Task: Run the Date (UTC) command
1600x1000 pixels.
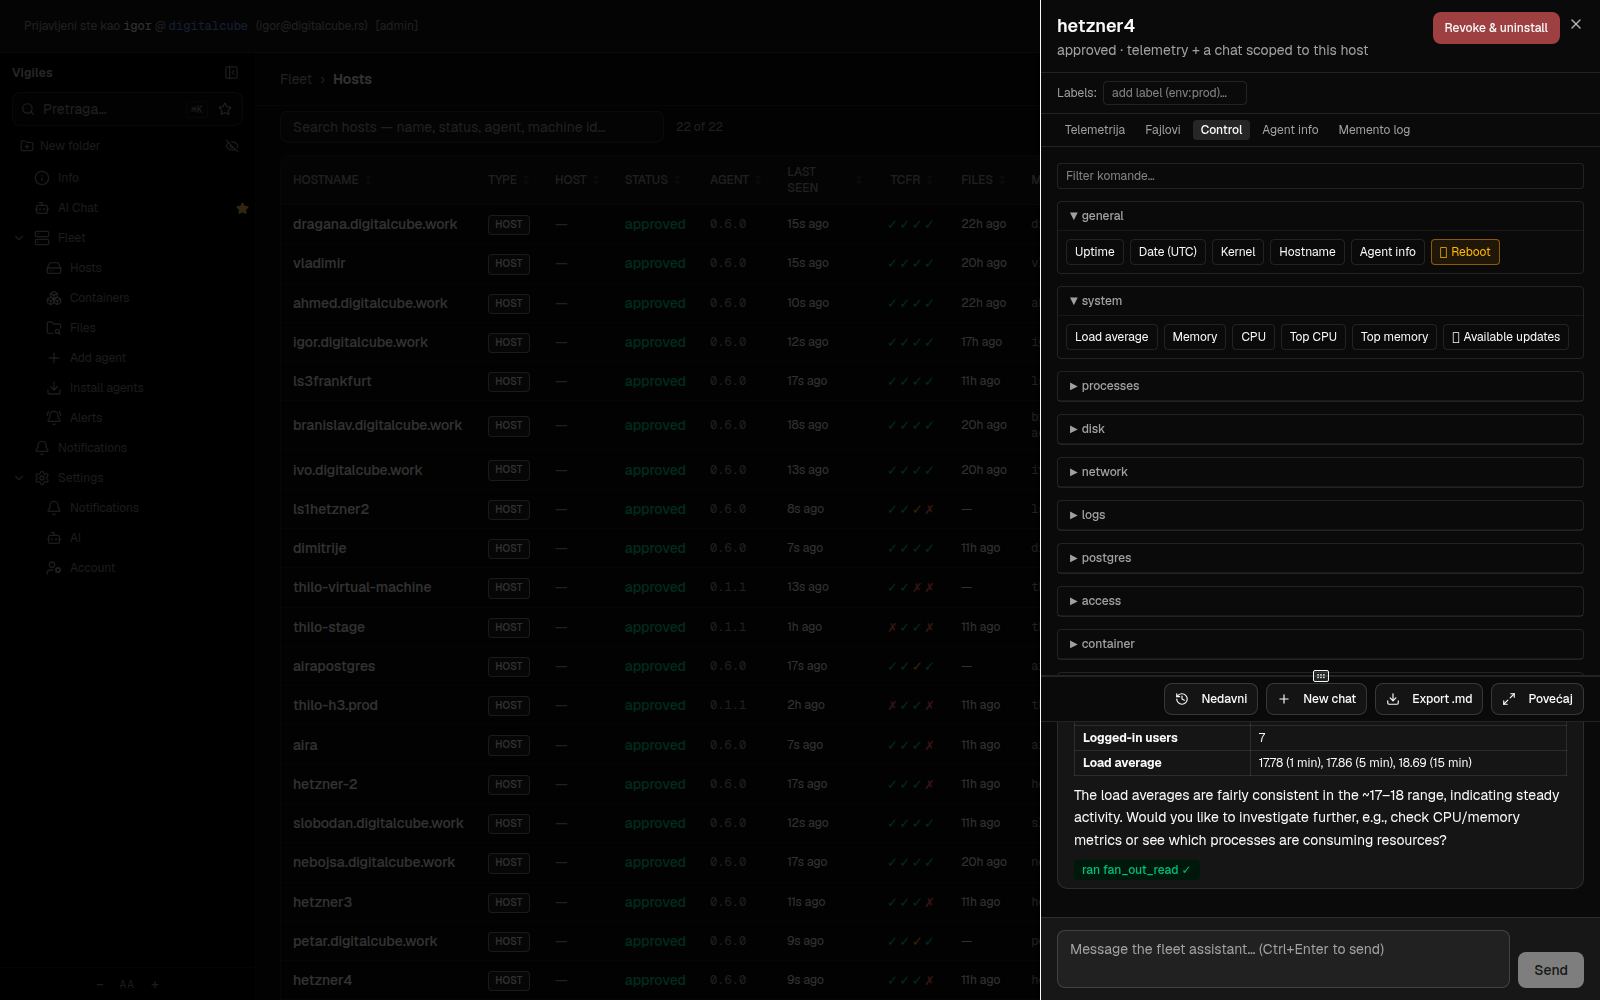Action: point(1167,252)
